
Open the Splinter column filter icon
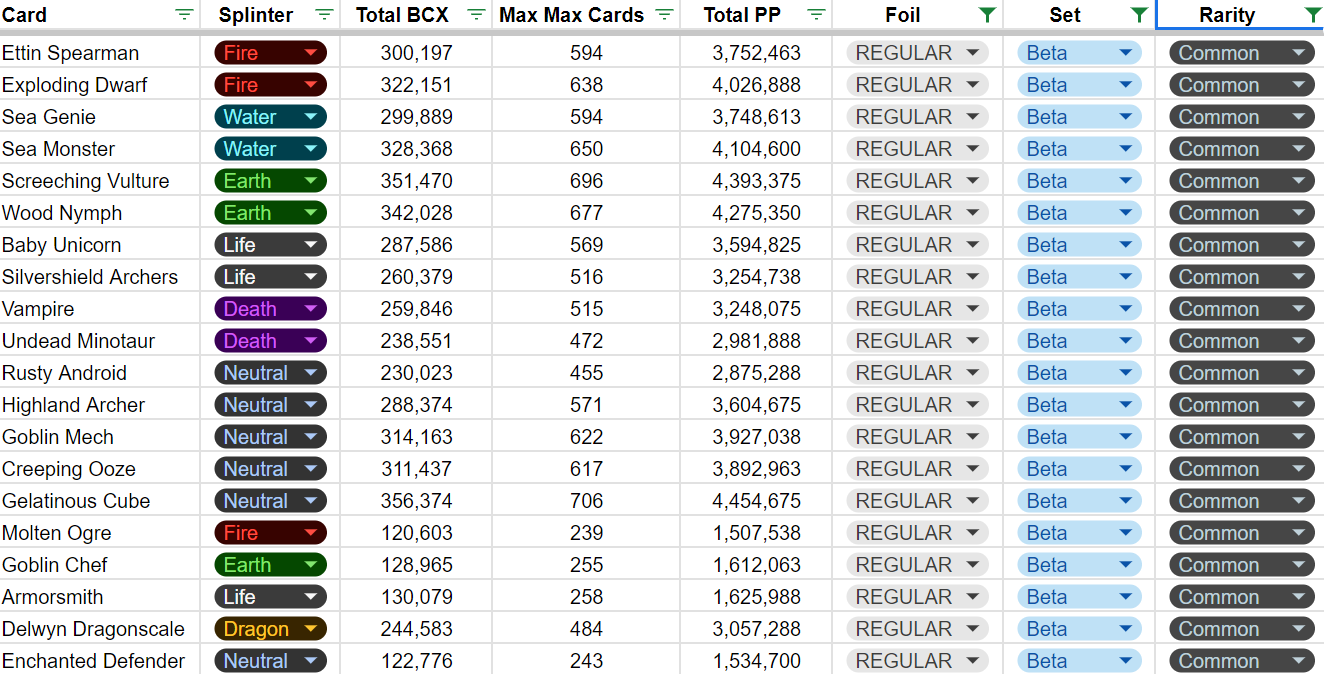click(324, 15)
